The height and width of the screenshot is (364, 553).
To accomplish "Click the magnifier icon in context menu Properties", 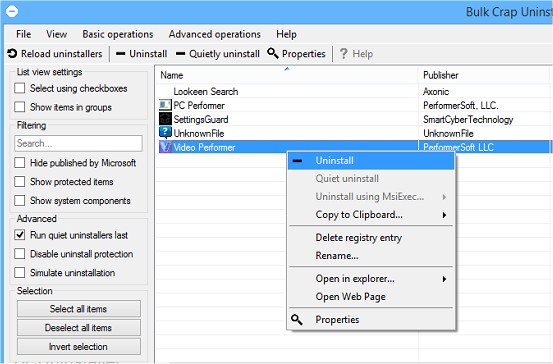I will [x=297, y=320].
